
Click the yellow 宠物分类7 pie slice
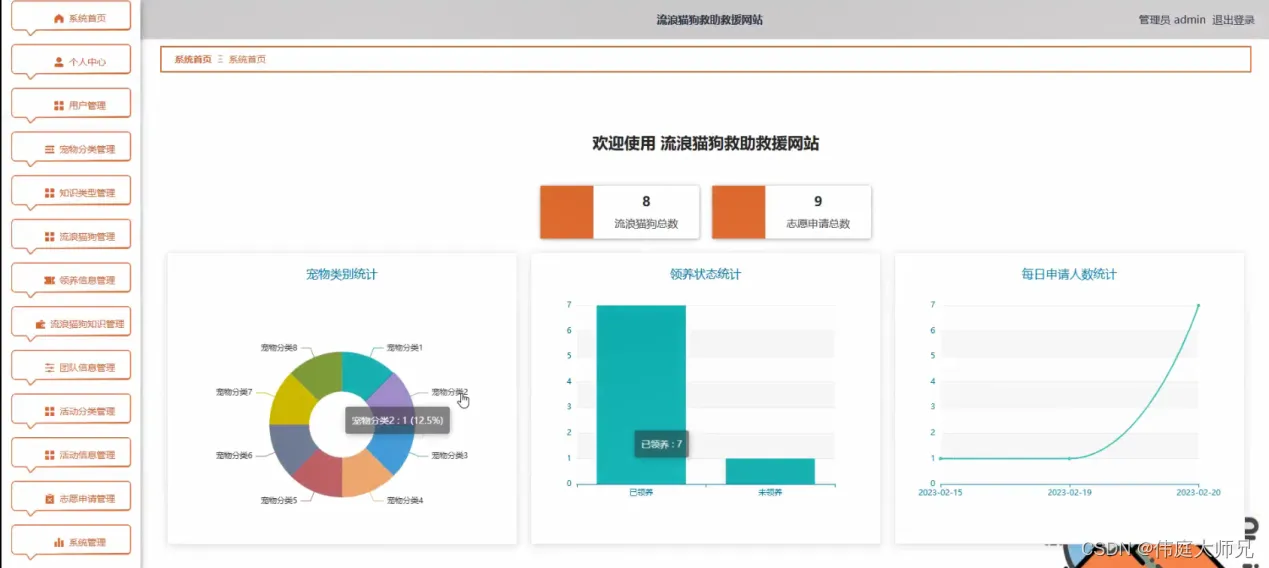pos(291,400)
